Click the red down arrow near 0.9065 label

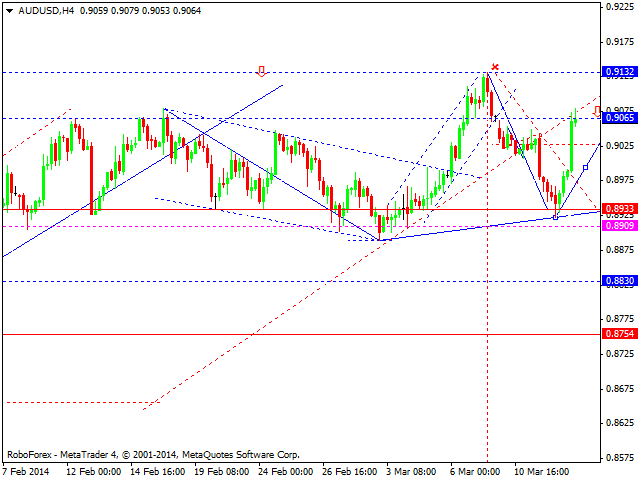[x=597, y=111]
